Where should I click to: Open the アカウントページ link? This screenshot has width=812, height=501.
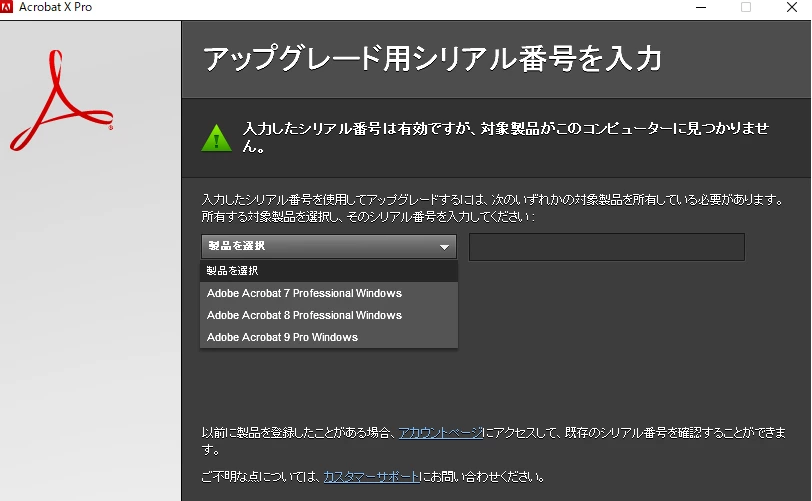click(441, 433)
